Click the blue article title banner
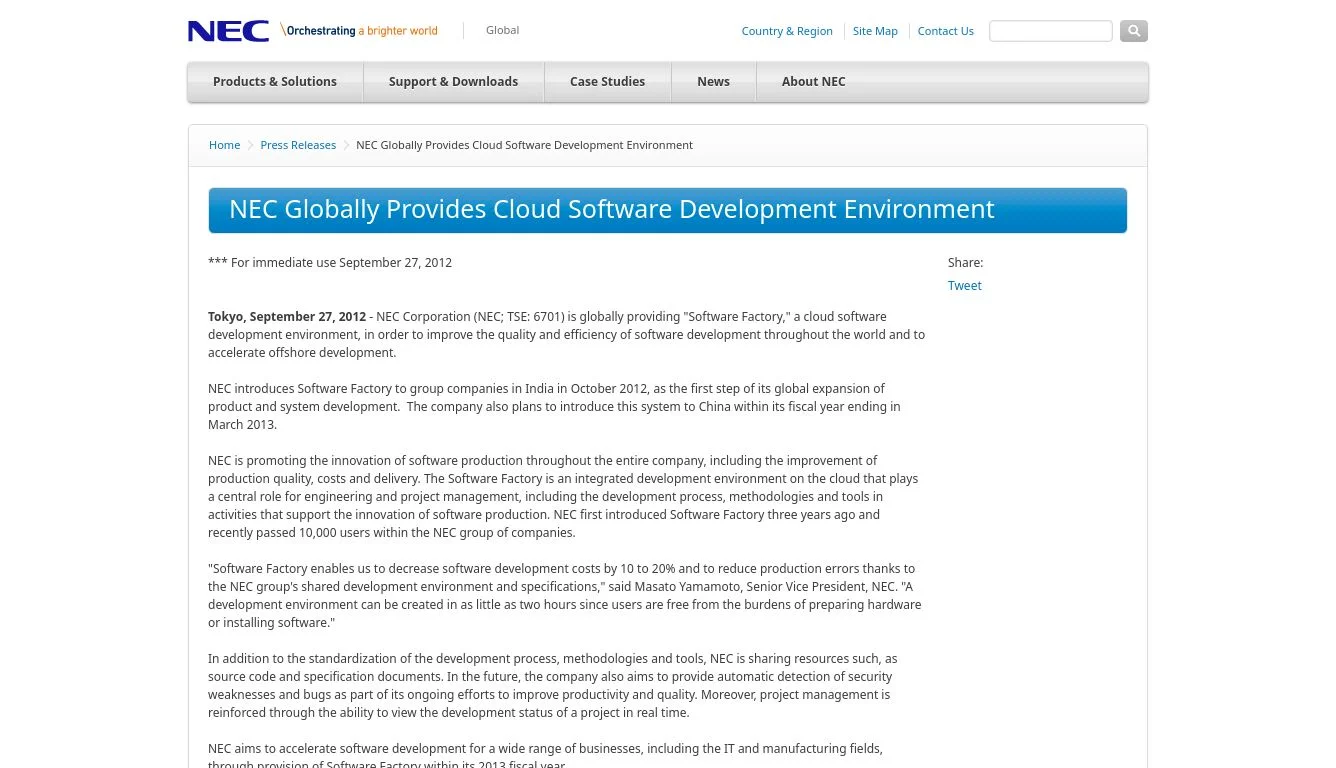This screenshot has height=768, width=1336. pos(667,210)
